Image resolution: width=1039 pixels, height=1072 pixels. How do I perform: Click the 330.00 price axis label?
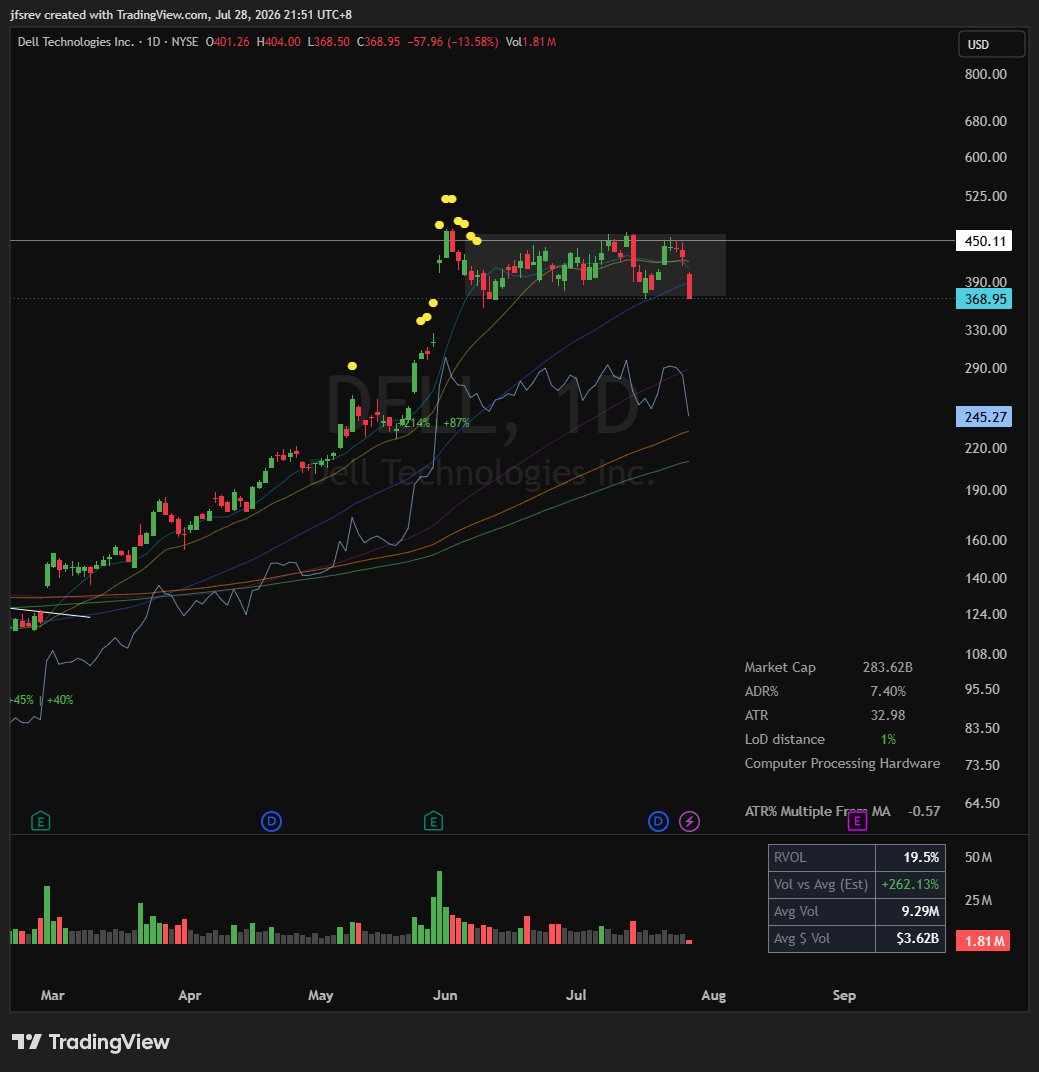tap(985, 330)
